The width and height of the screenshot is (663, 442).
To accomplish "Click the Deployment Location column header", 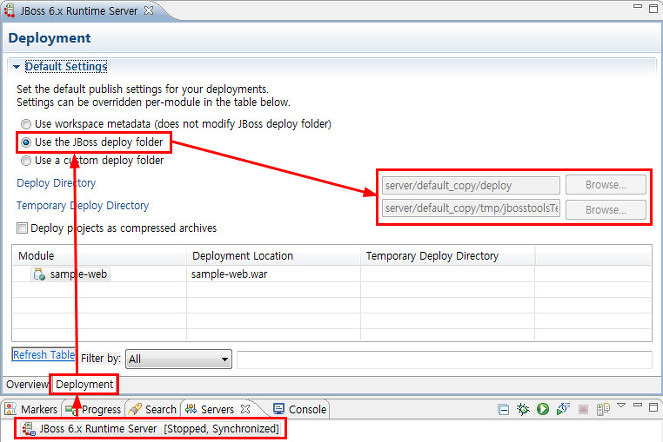I will 274,256.
